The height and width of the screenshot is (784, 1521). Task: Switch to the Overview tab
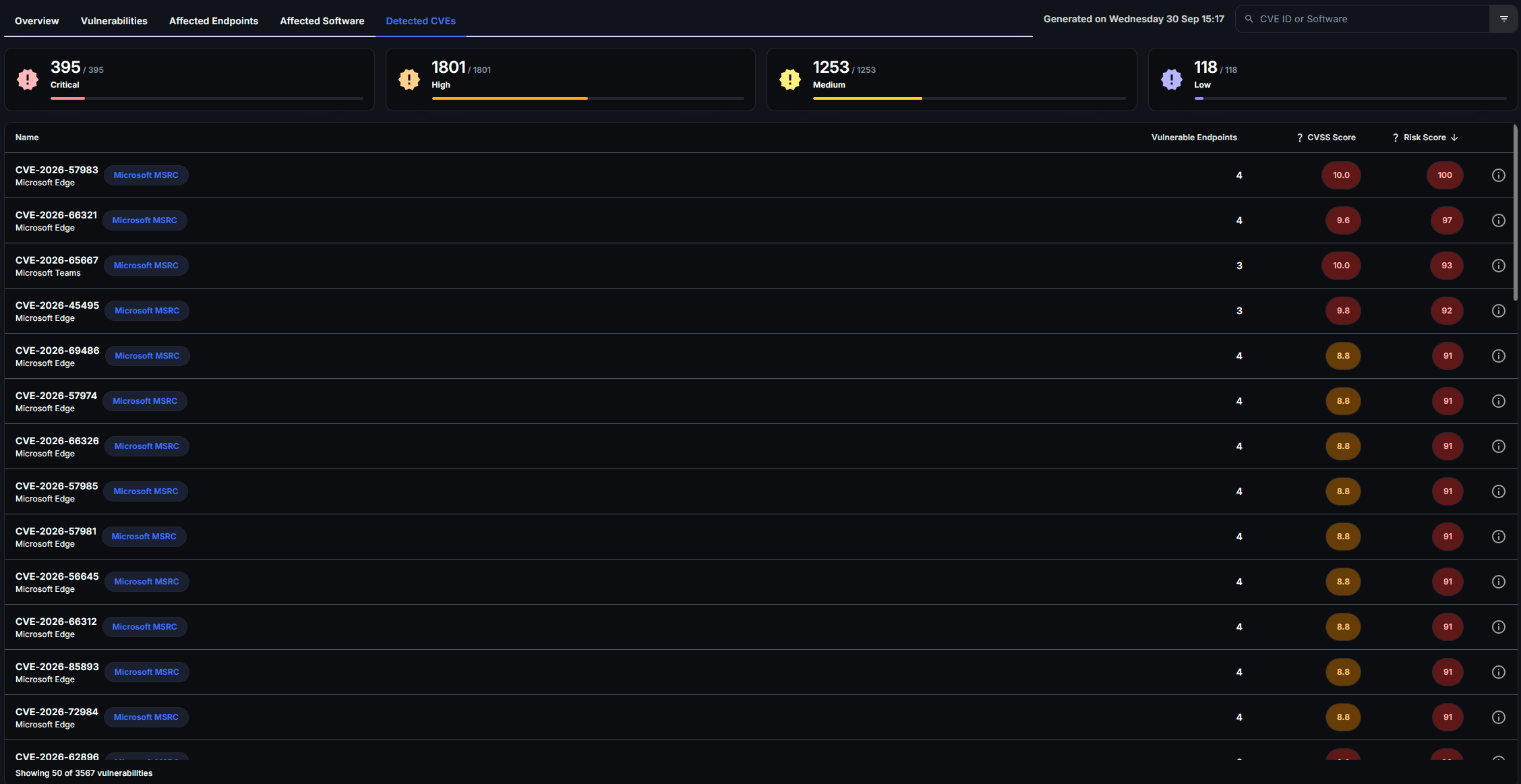click(37, 20)
